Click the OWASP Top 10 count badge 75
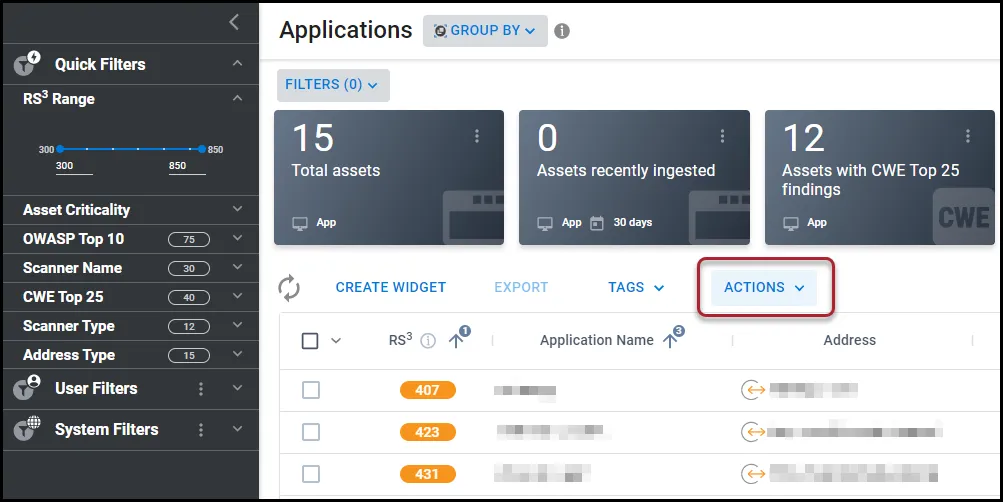1003x502 pixels. 189,239
